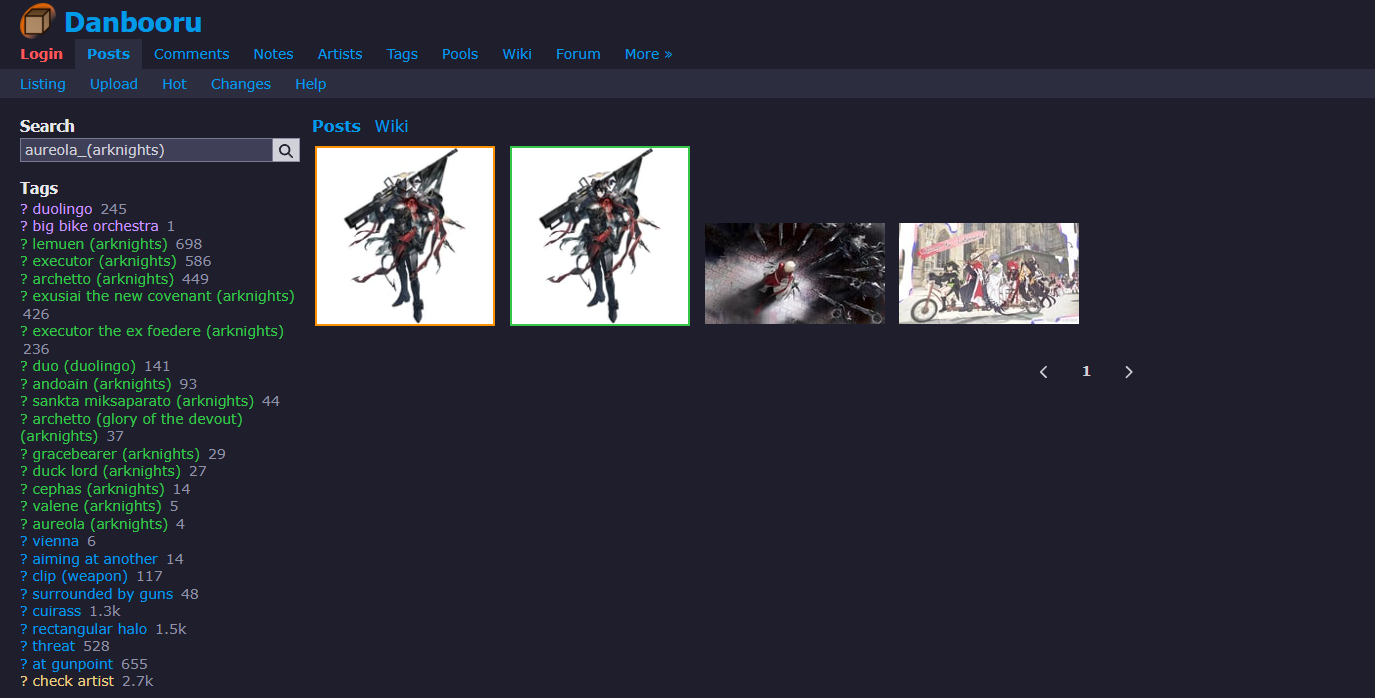This screenshot has width=1375, height=698.
Task: Go to next page arrow
Action: point(1129,372)
